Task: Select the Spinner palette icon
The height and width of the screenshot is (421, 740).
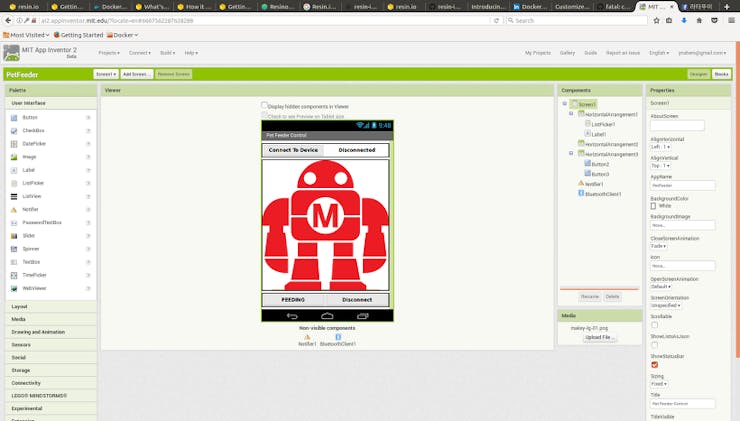Action: 14,249
